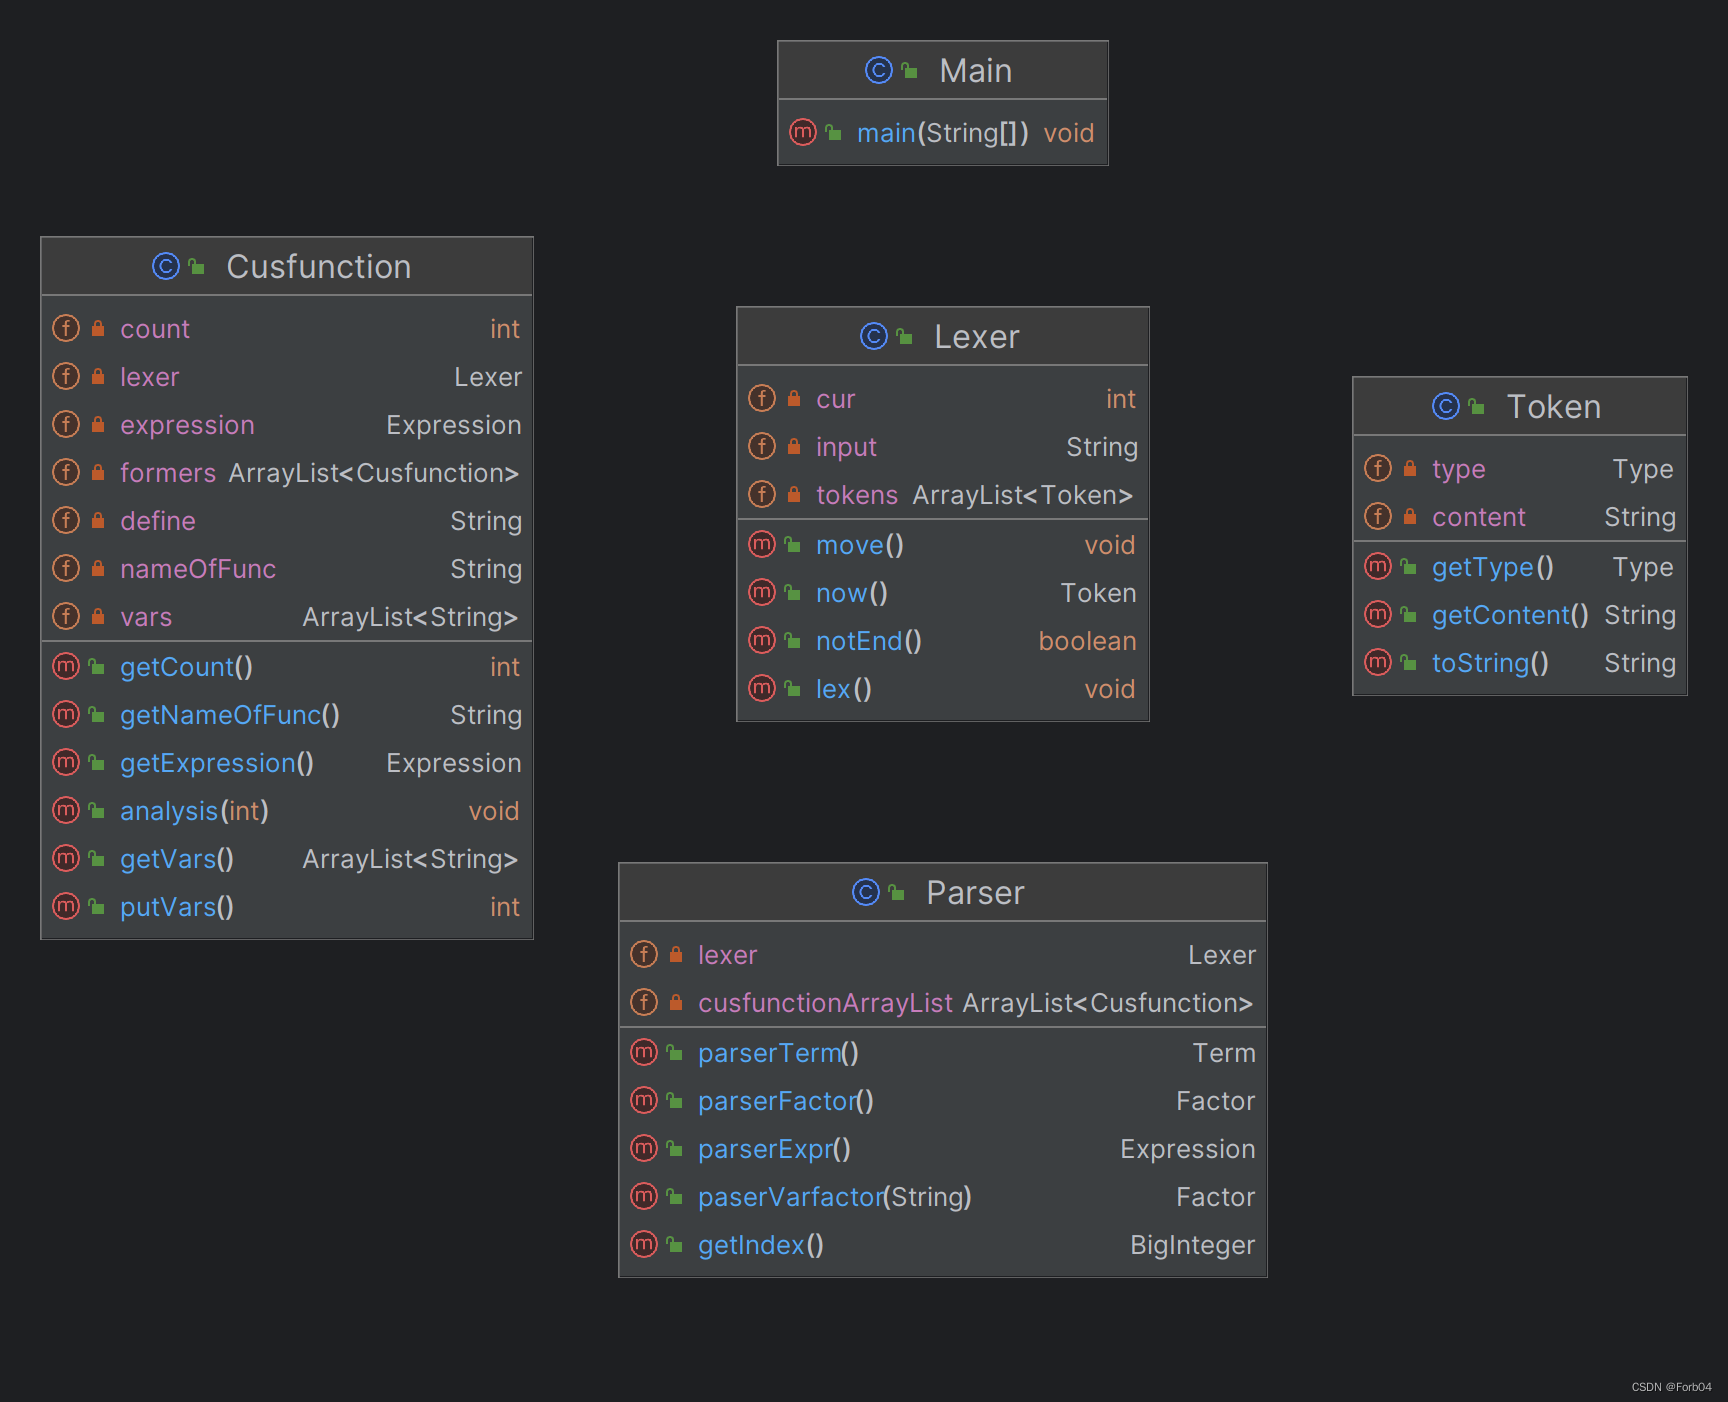Click the field icon next to type in Token
This screenshot has height=1402, width=1728.
(1378, 468)
